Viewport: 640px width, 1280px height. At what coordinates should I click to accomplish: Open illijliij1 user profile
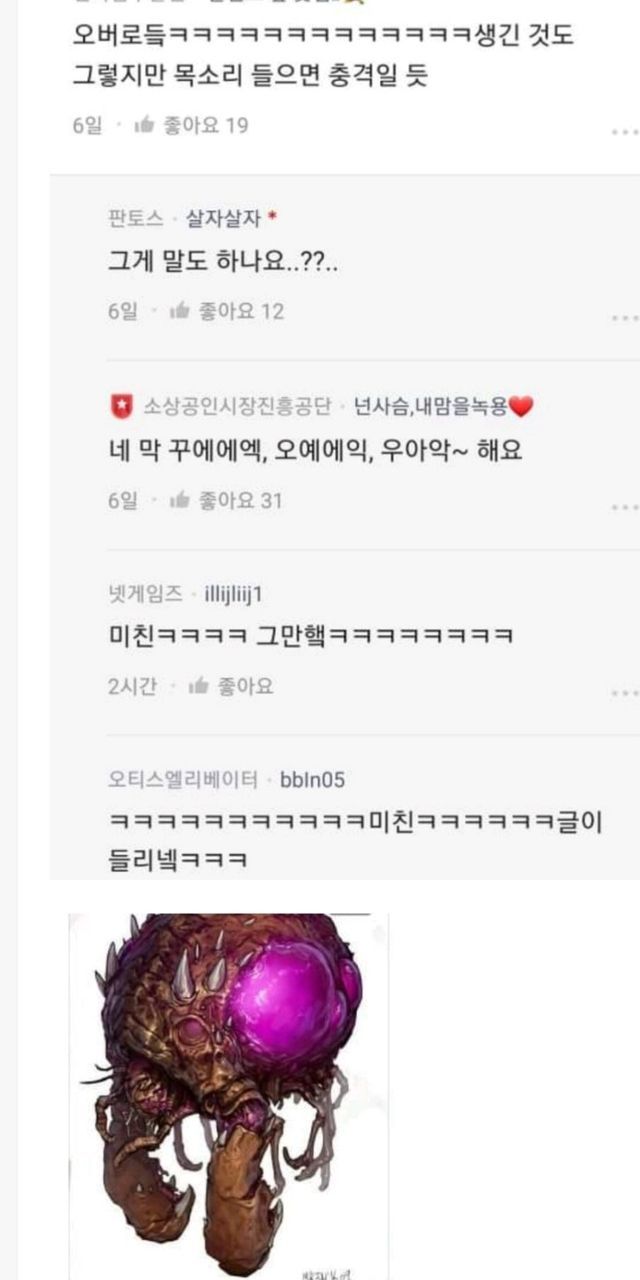(x=233, y=594)
